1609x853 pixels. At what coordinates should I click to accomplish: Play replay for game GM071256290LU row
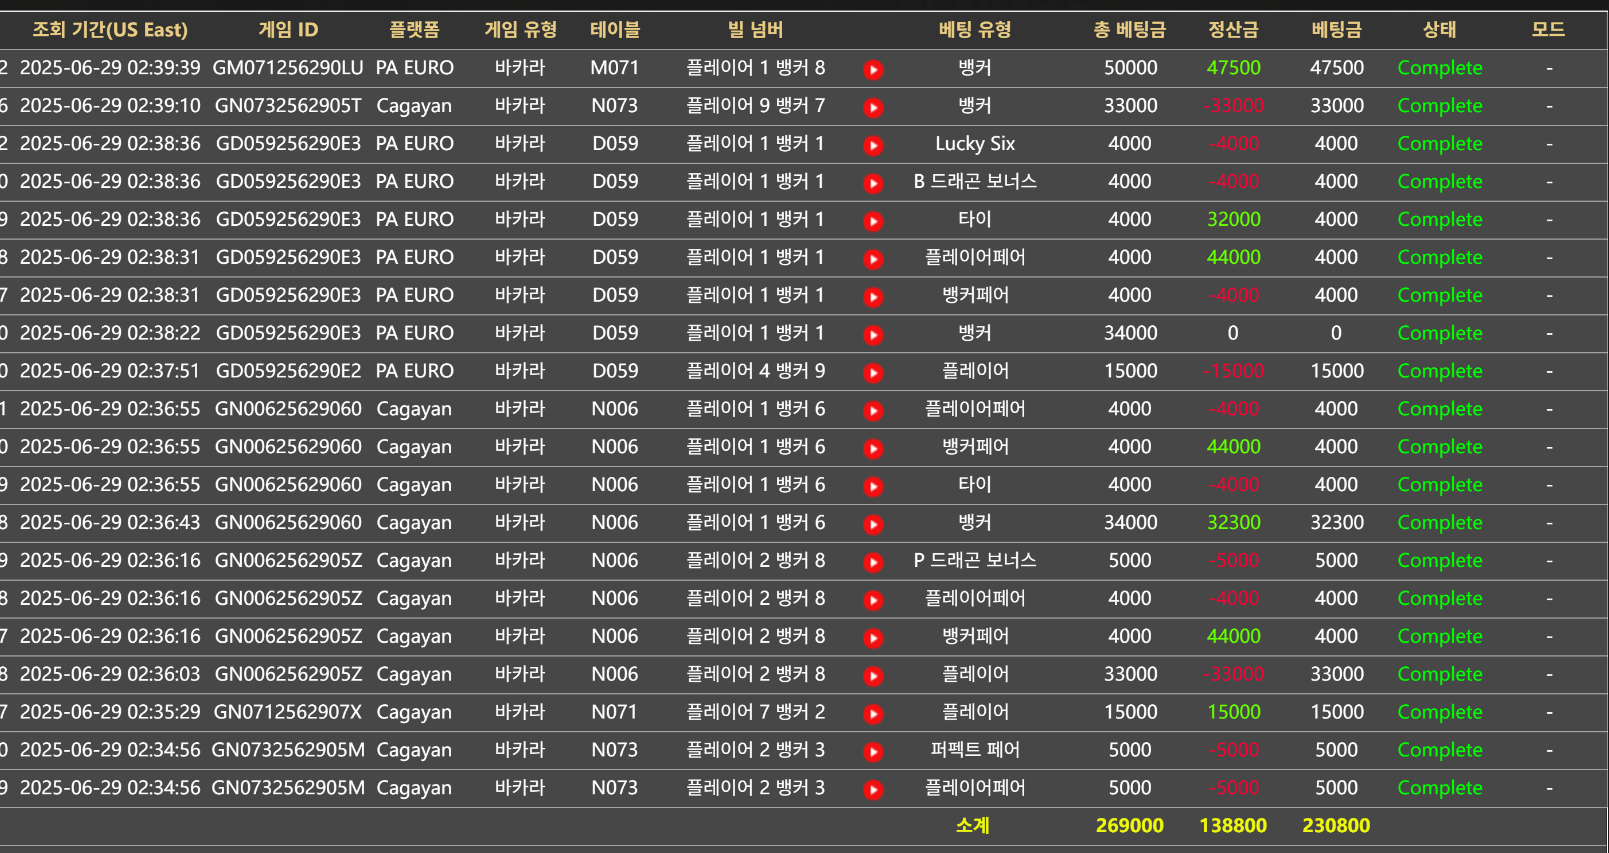(x=873, y=69)
